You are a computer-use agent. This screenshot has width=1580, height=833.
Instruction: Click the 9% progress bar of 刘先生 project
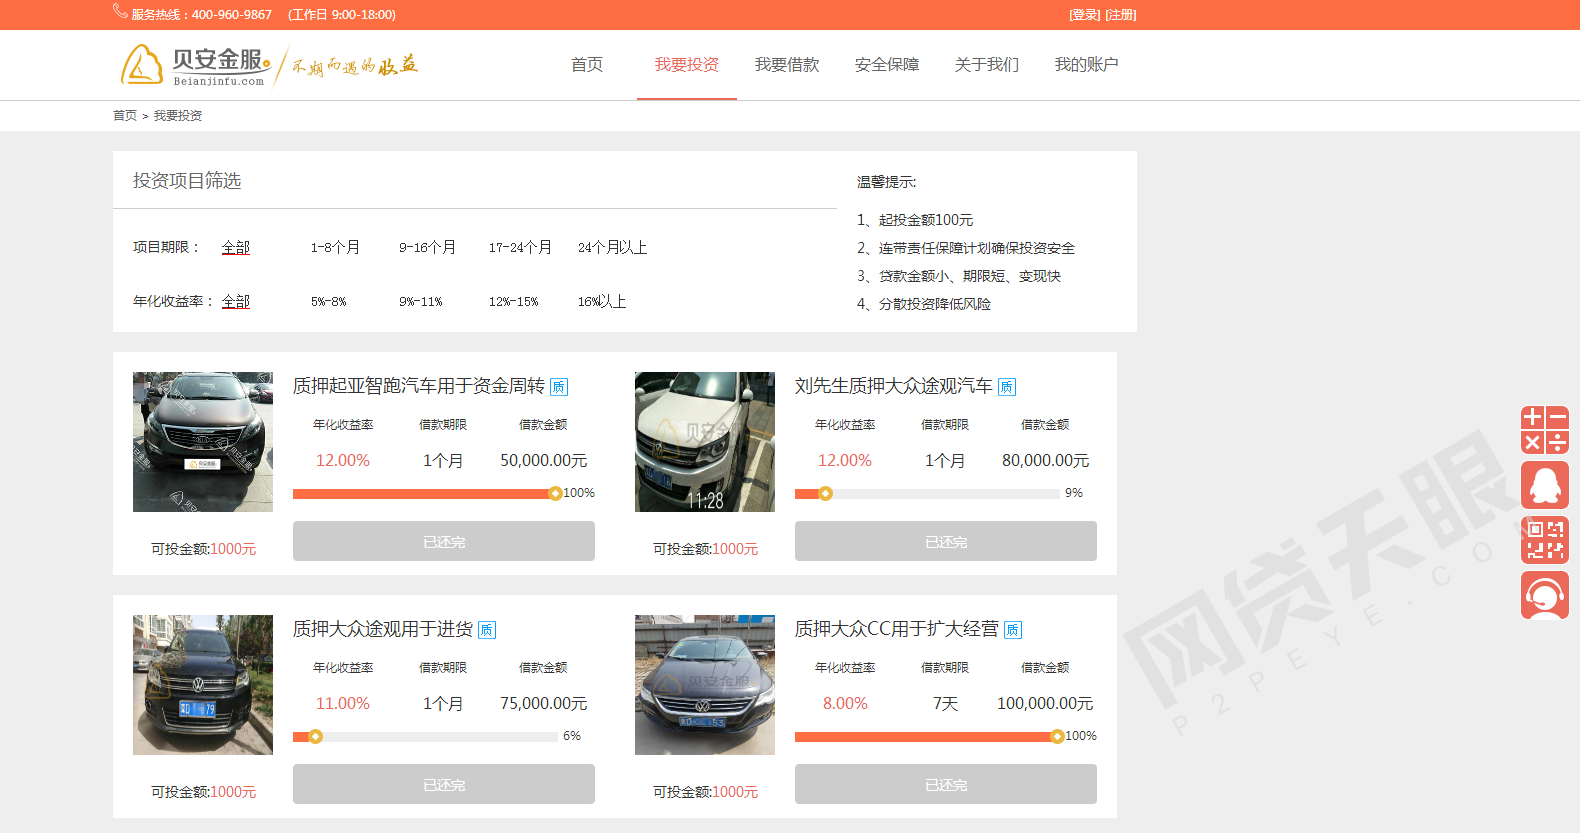coord(927,493)
